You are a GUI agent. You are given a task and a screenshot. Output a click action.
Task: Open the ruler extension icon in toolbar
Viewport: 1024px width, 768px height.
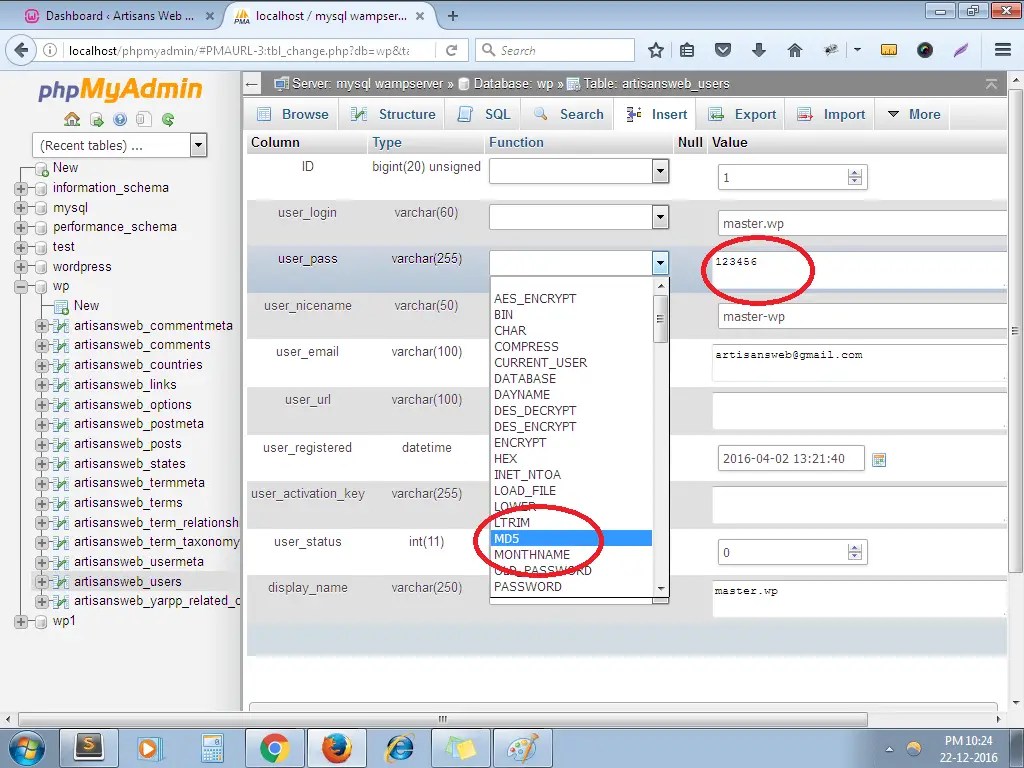[889, 50]
